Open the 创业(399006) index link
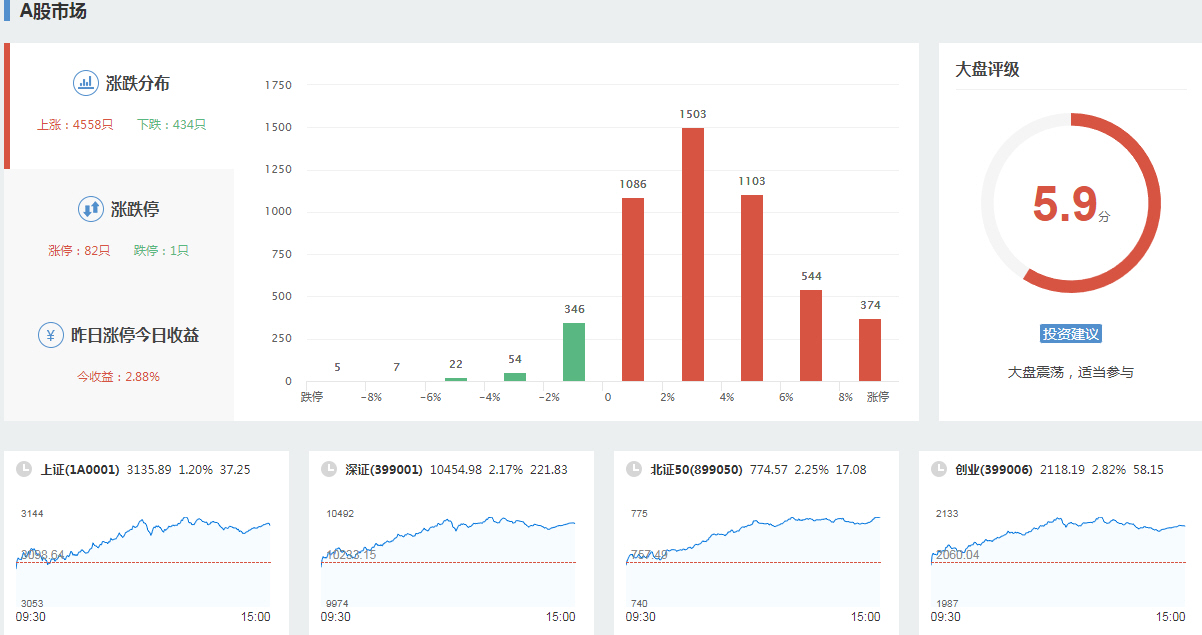Image resolution: width=1202 pixels, height=635 pixels. tap(993, 469)
